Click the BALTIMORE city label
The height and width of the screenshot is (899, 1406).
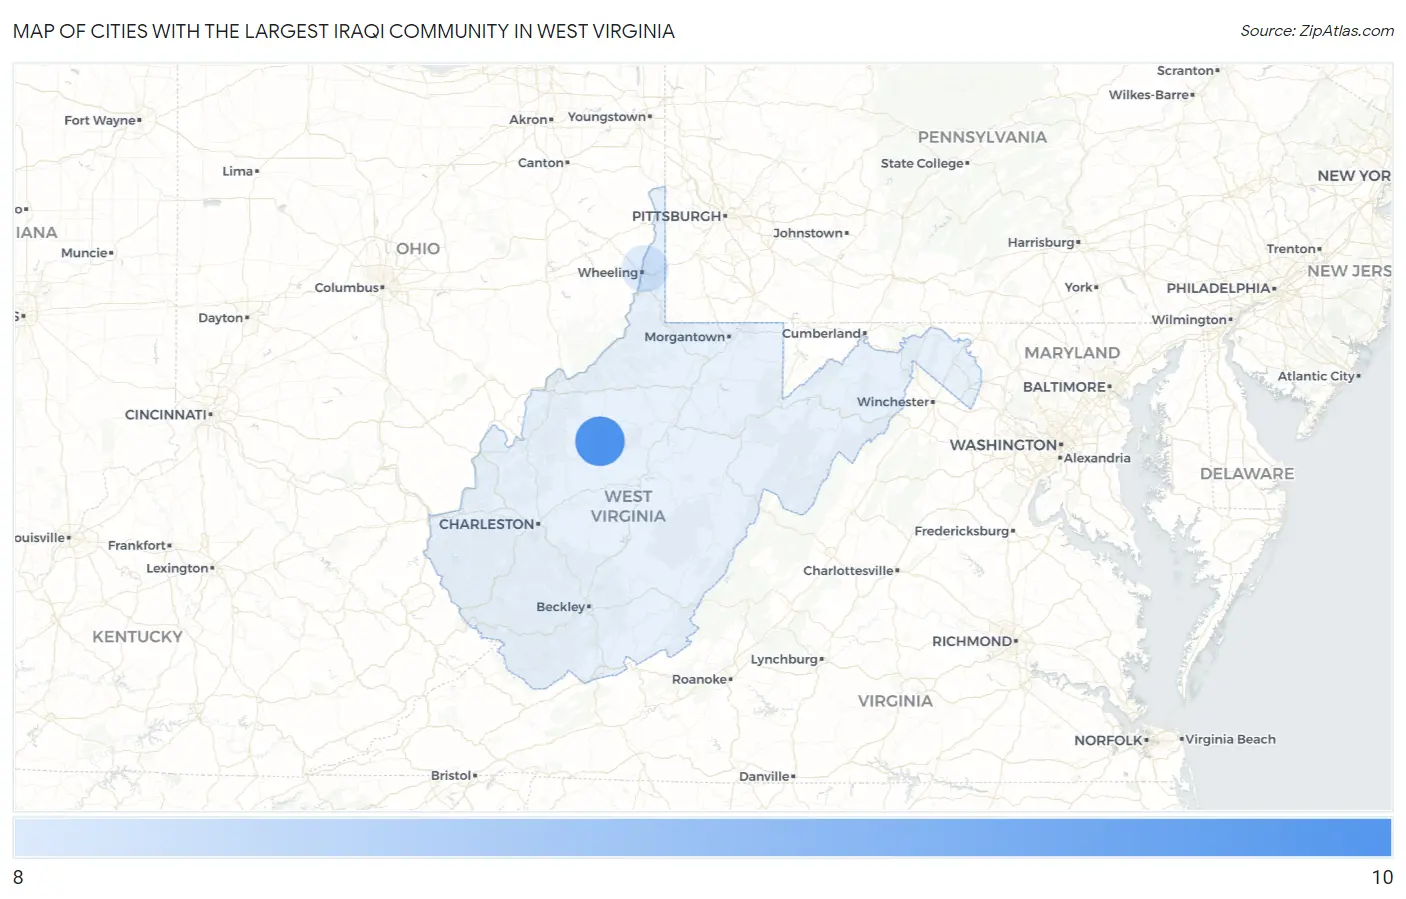(1065, 387)
